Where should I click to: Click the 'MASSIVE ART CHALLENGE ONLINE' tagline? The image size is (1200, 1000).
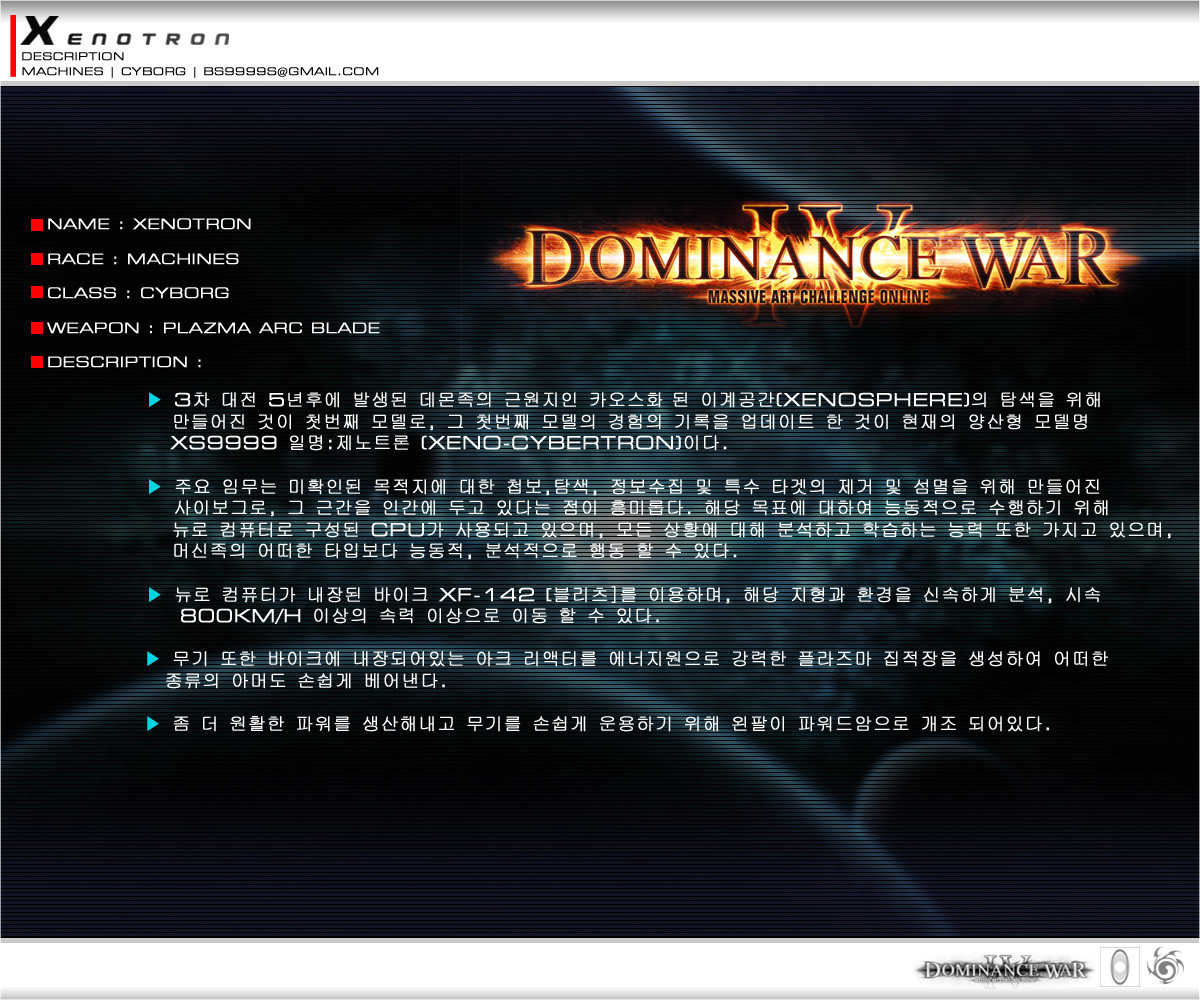point(818,297)
